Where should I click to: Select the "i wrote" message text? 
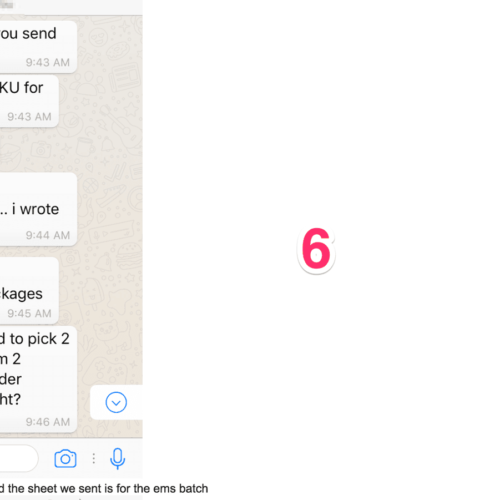[35, 209]
